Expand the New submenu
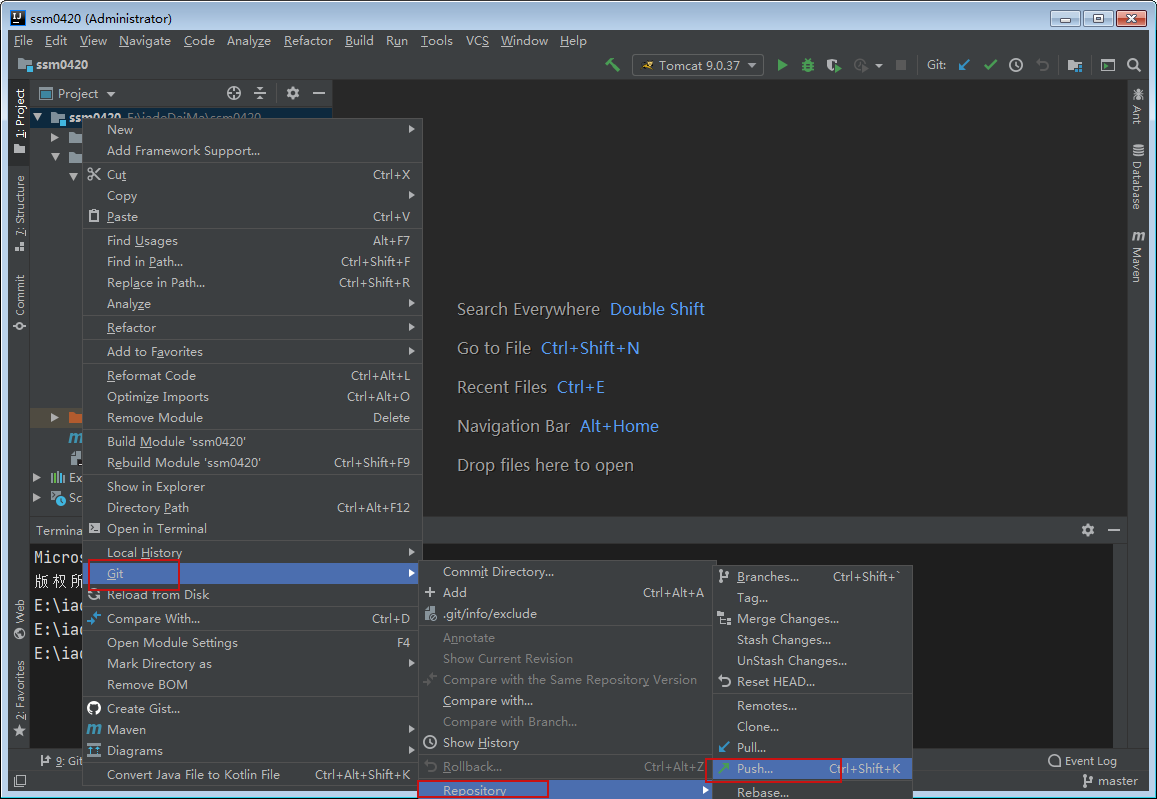 [252, 129]
